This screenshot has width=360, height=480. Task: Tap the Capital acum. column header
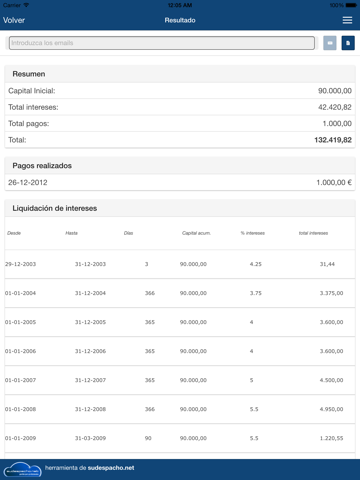click(196, 233)
